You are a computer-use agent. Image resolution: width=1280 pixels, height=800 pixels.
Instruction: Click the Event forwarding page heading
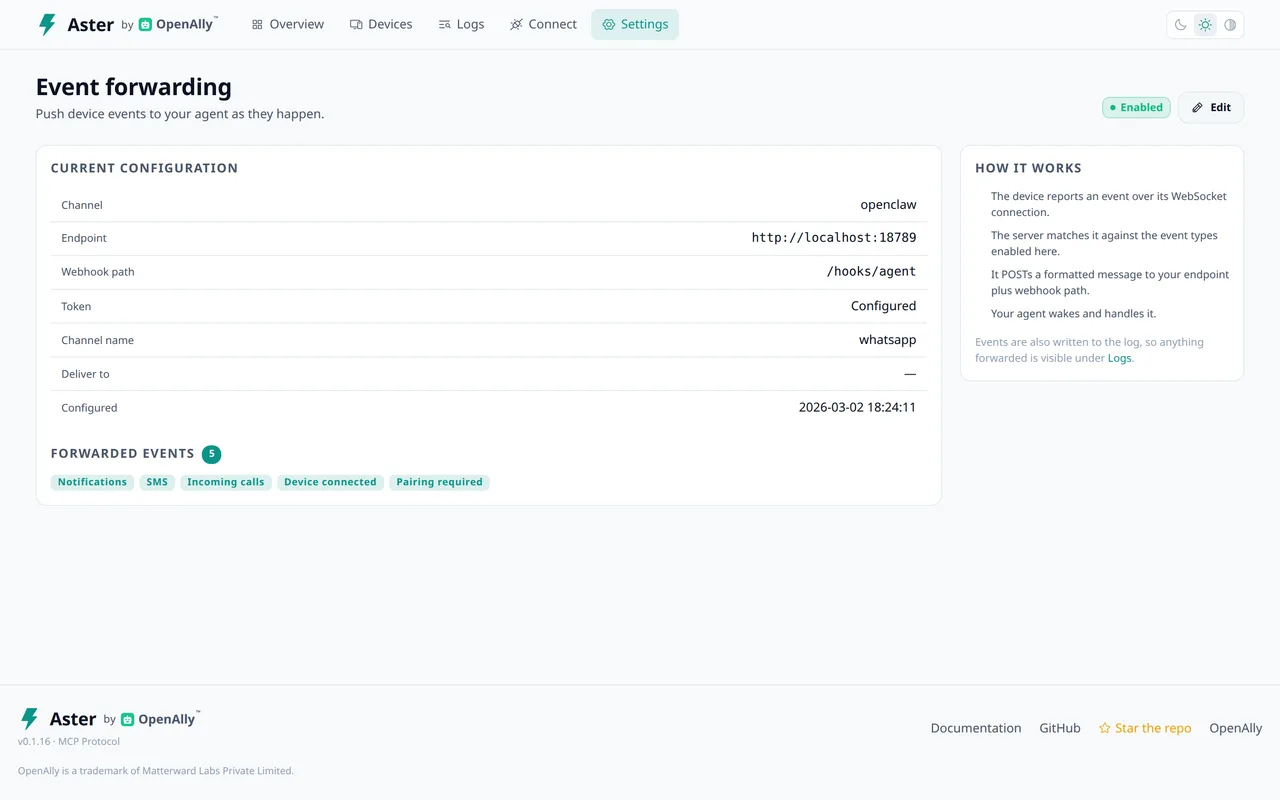pyautogui.click(x=134, y=87)
